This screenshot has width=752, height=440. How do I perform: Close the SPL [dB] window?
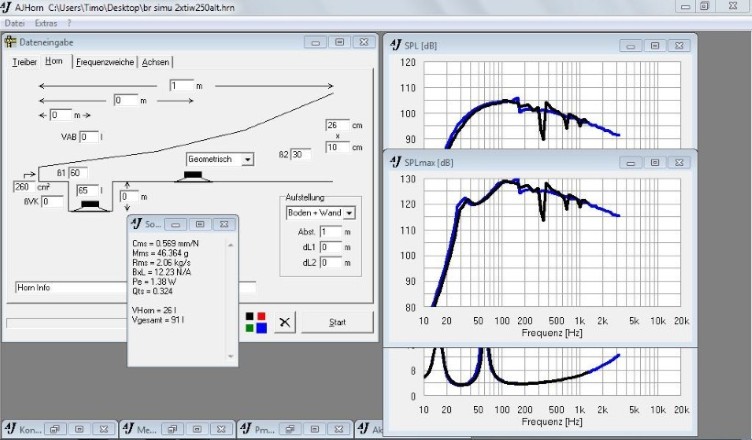[x=679, y=46]
